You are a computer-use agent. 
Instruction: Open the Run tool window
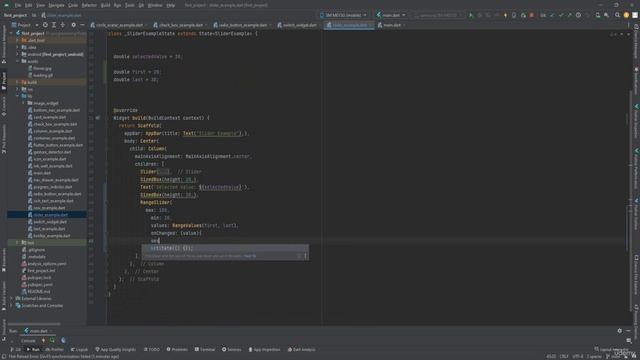click(33, 349)
